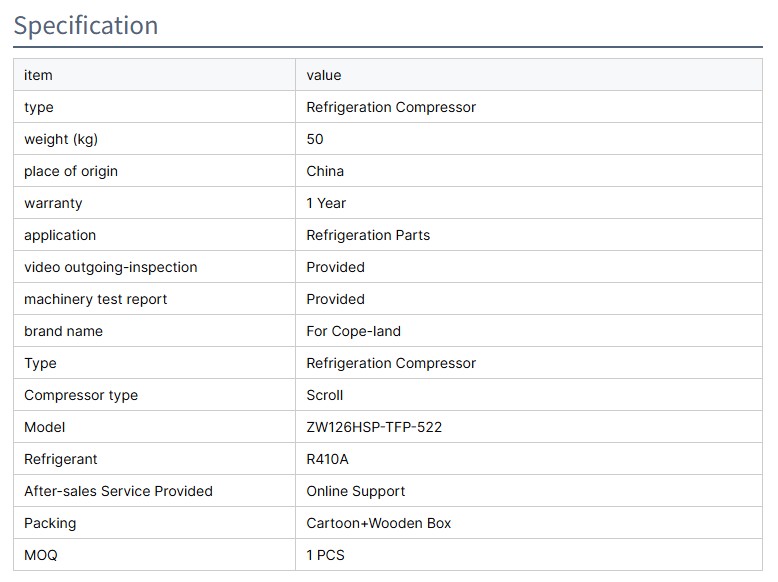Click the China value cell
Viewport: 778px width, 582px height.
(x=325, y=171)
